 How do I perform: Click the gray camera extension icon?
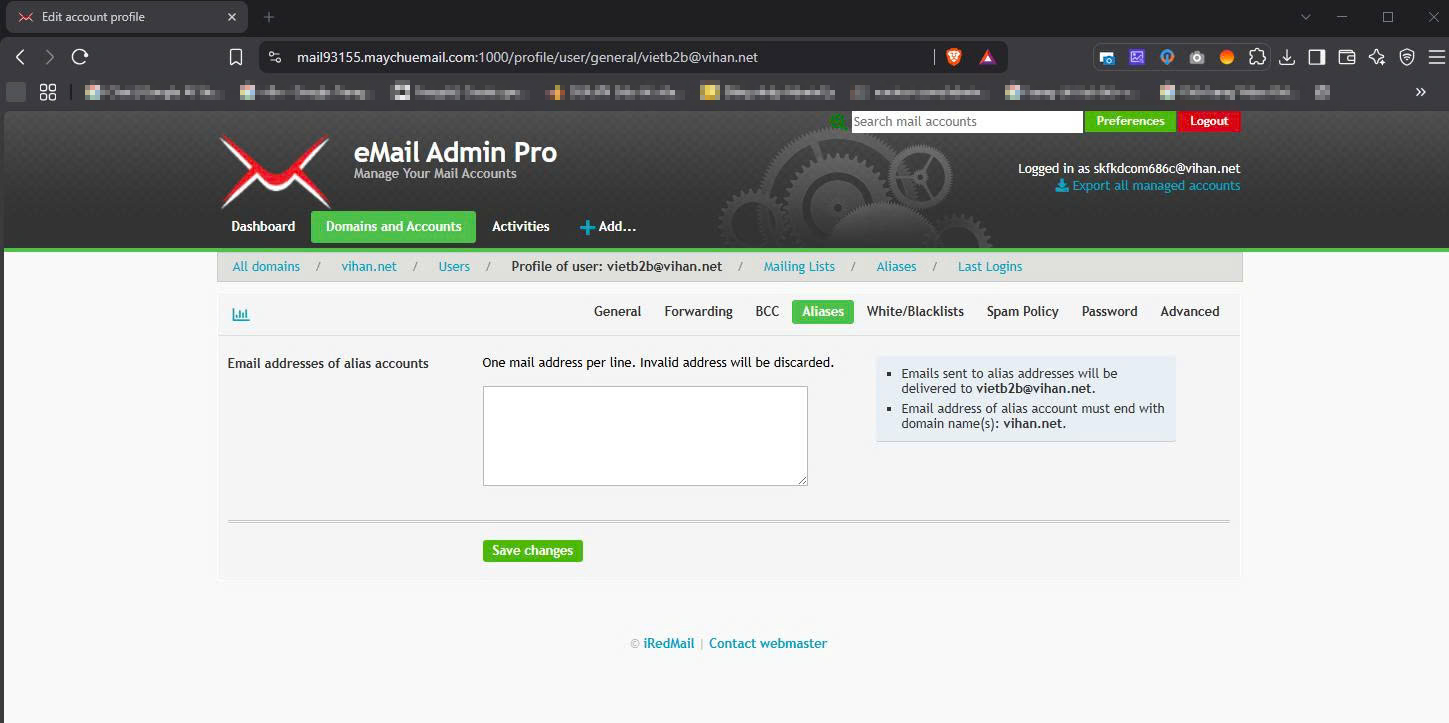click(x=1197, y=57)
